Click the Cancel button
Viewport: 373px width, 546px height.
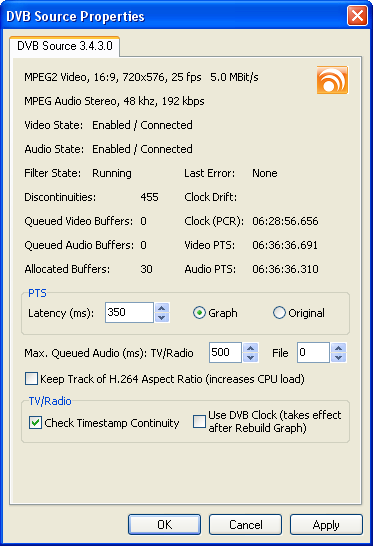(x=246, y=524)
